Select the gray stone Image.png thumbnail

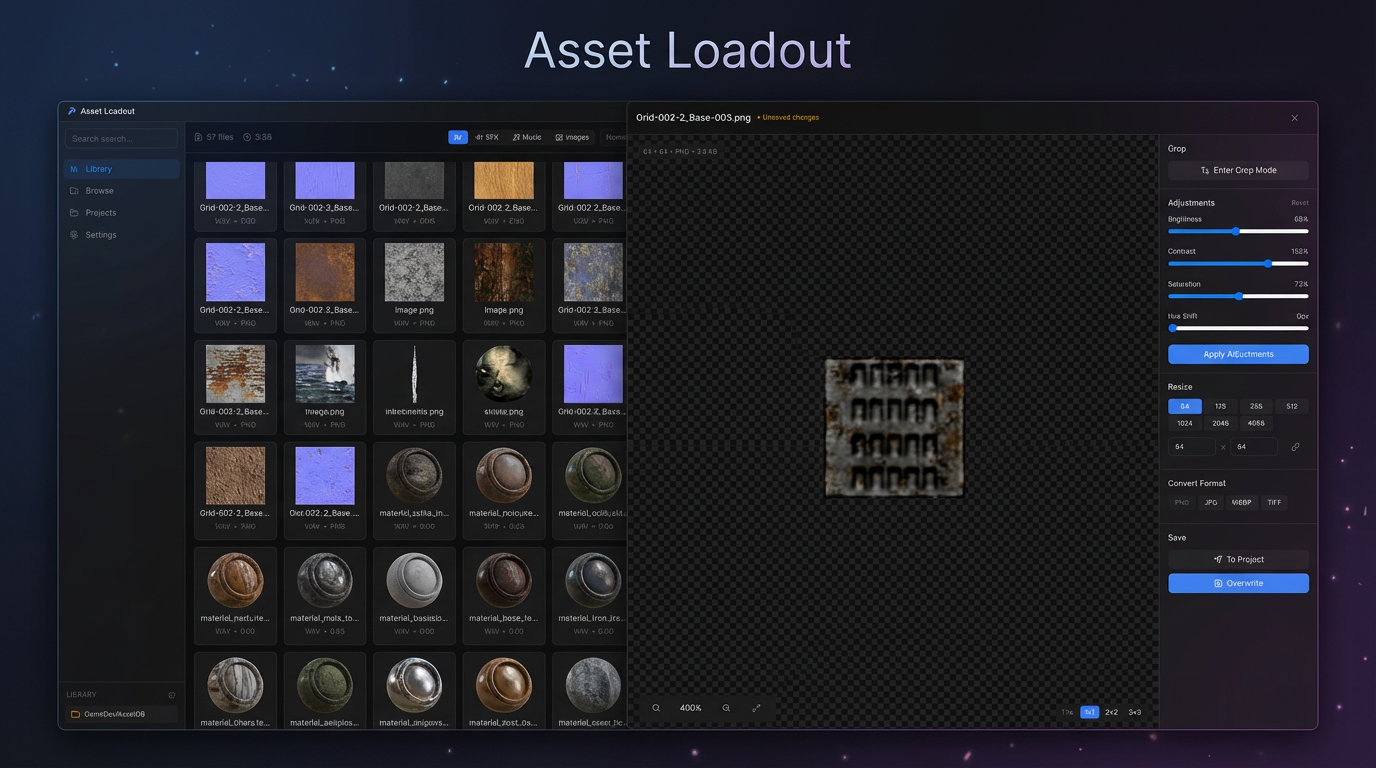click(415, 272)
